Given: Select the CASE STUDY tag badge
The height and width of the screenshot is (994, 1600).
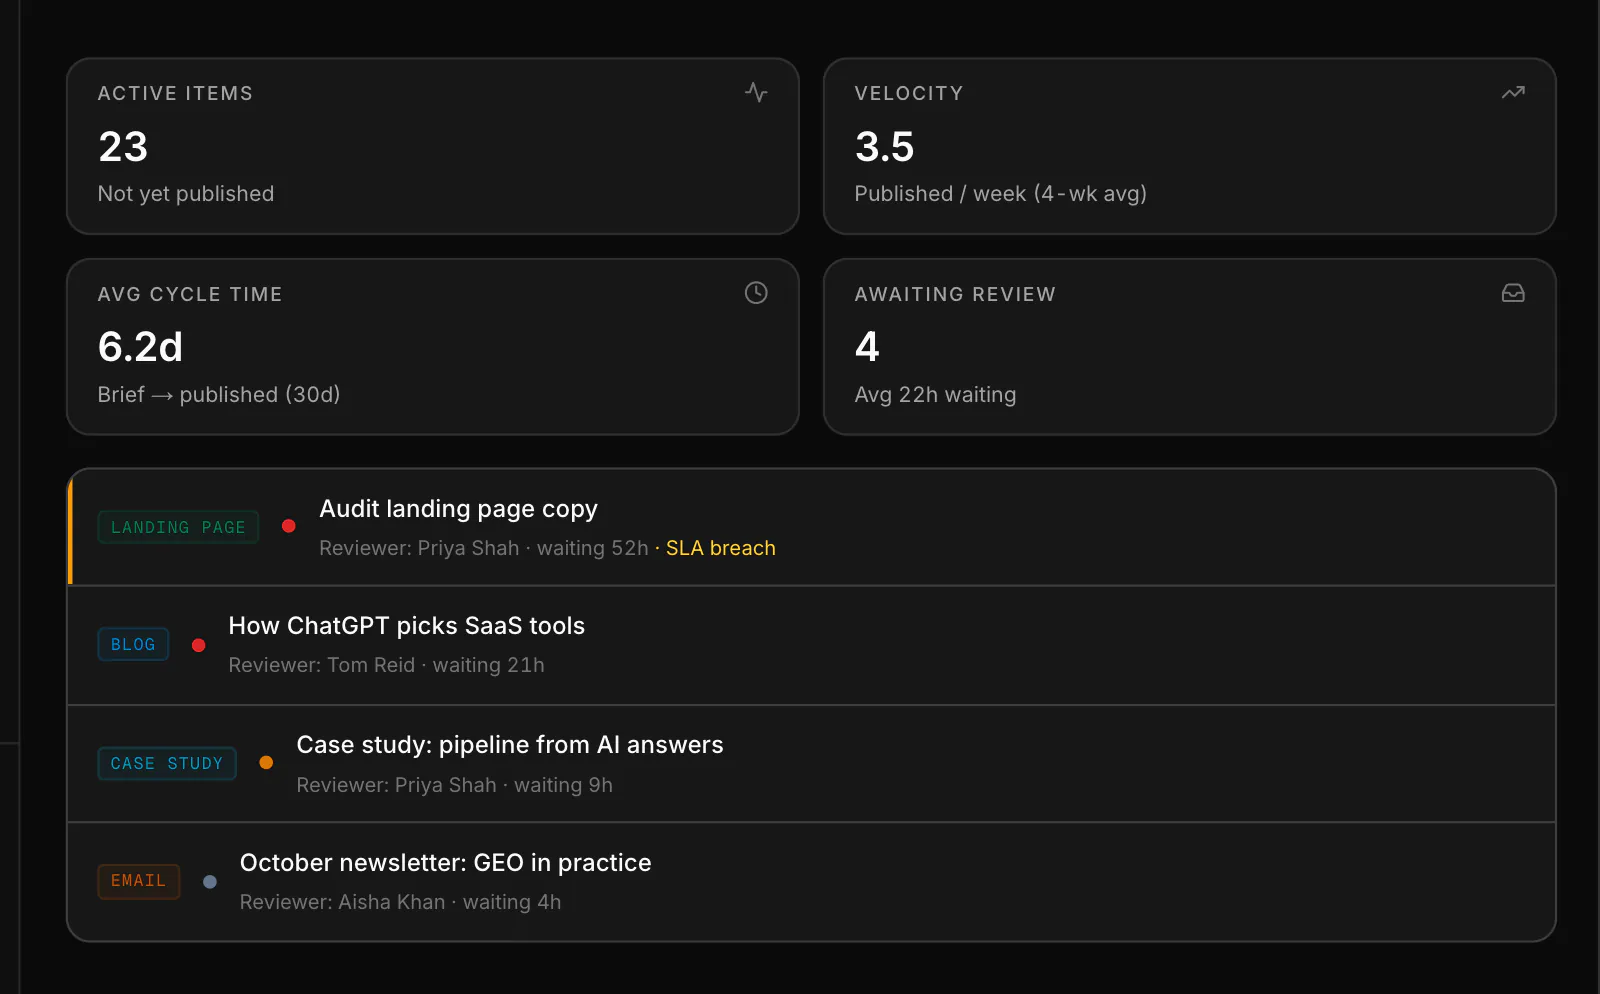Looking at the screenshot, I should pyautogui.click(x=167, y=763).
